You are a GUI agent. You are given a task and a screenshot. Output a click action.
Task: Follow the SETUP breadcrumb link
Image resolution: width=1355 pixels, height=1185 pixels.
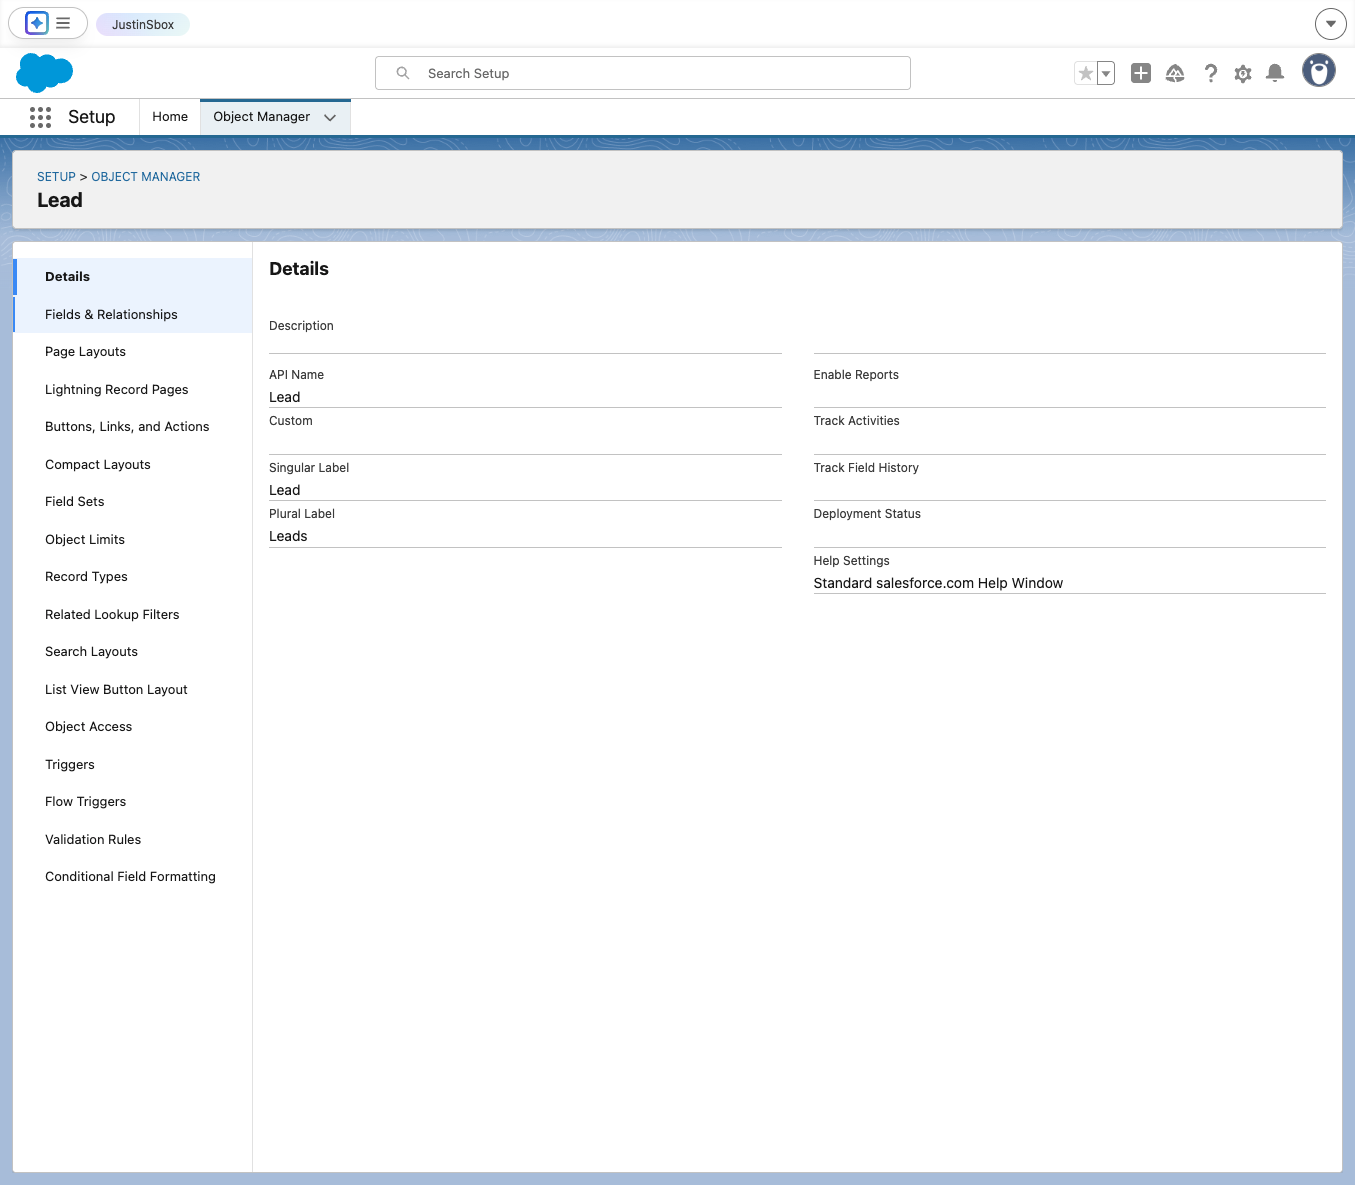point(56,177)
